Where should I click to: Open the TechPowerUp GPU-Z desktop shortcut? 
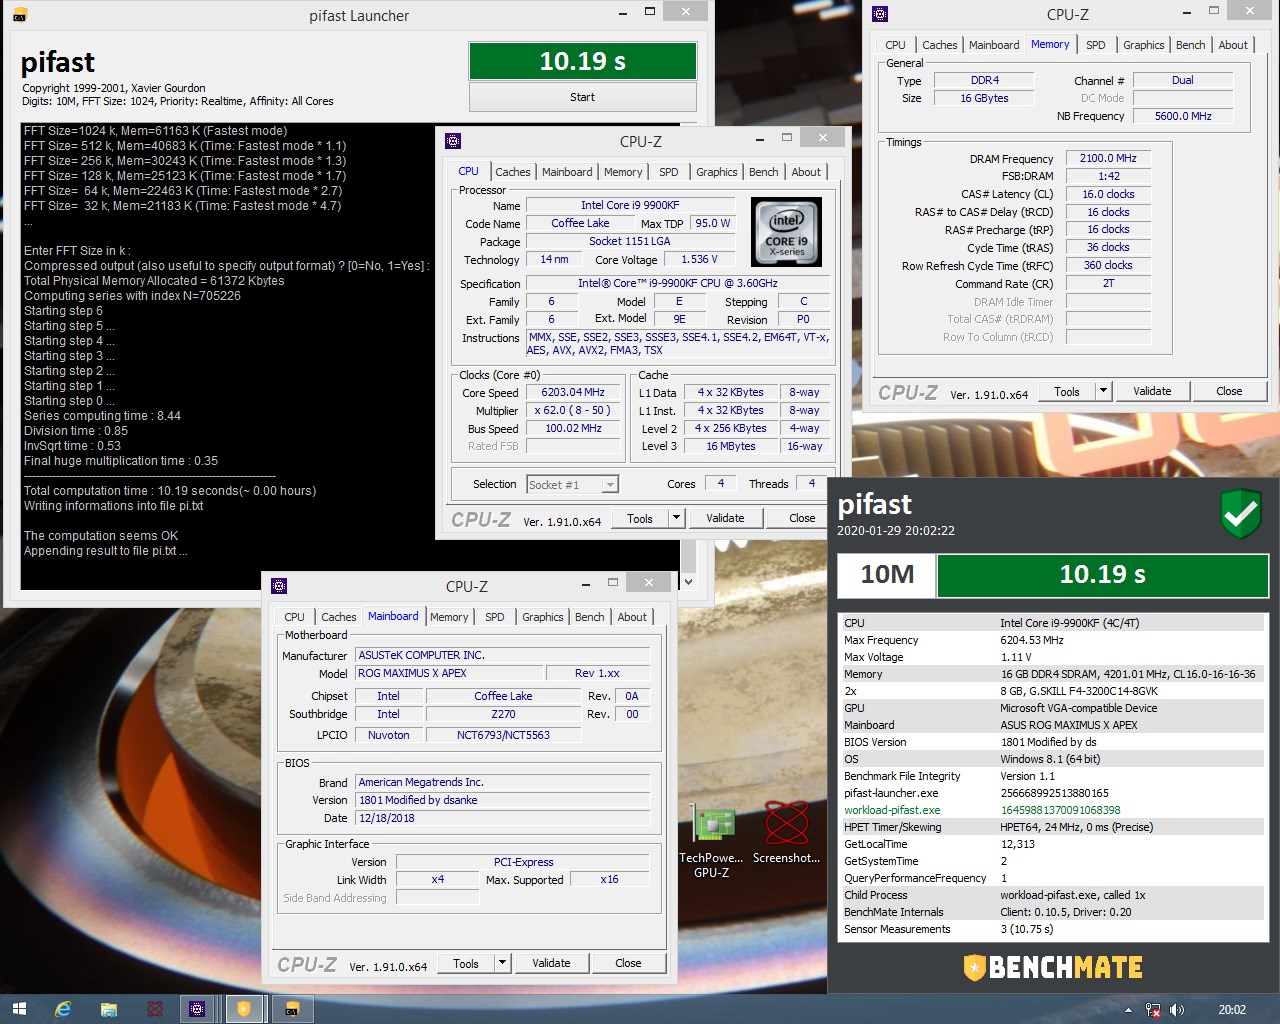pos(711,842)
